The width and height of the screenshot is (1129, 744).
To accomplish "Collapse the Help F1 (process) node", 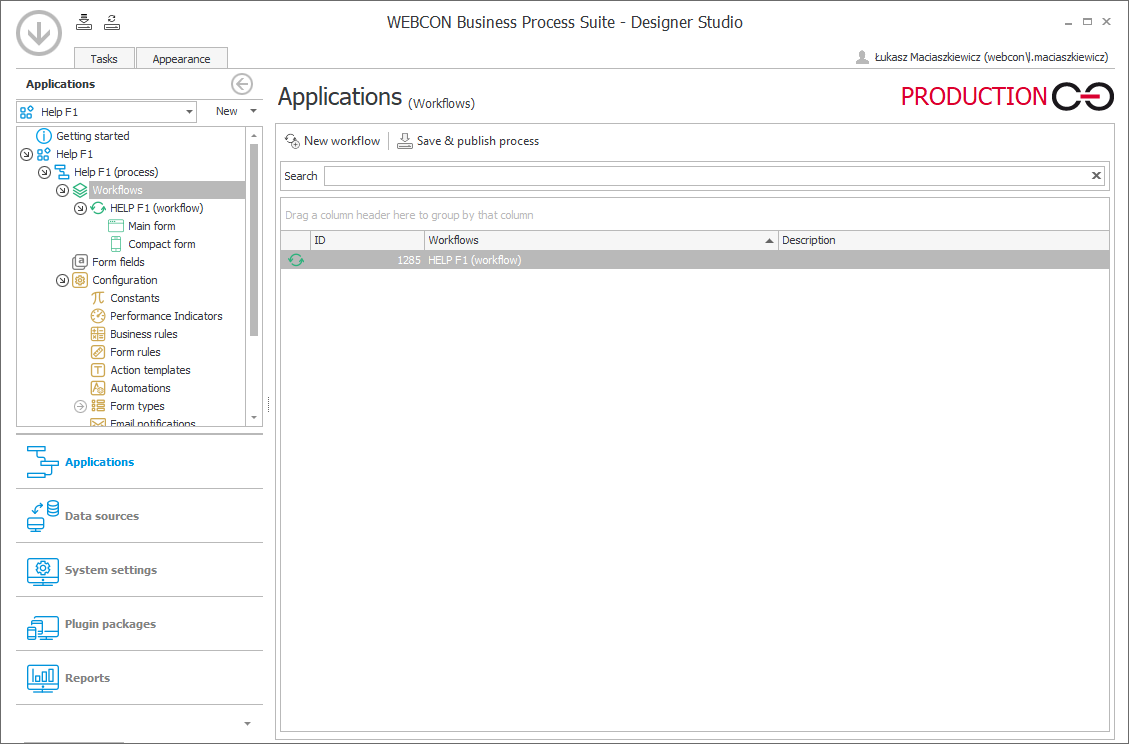I will (44, 172).
